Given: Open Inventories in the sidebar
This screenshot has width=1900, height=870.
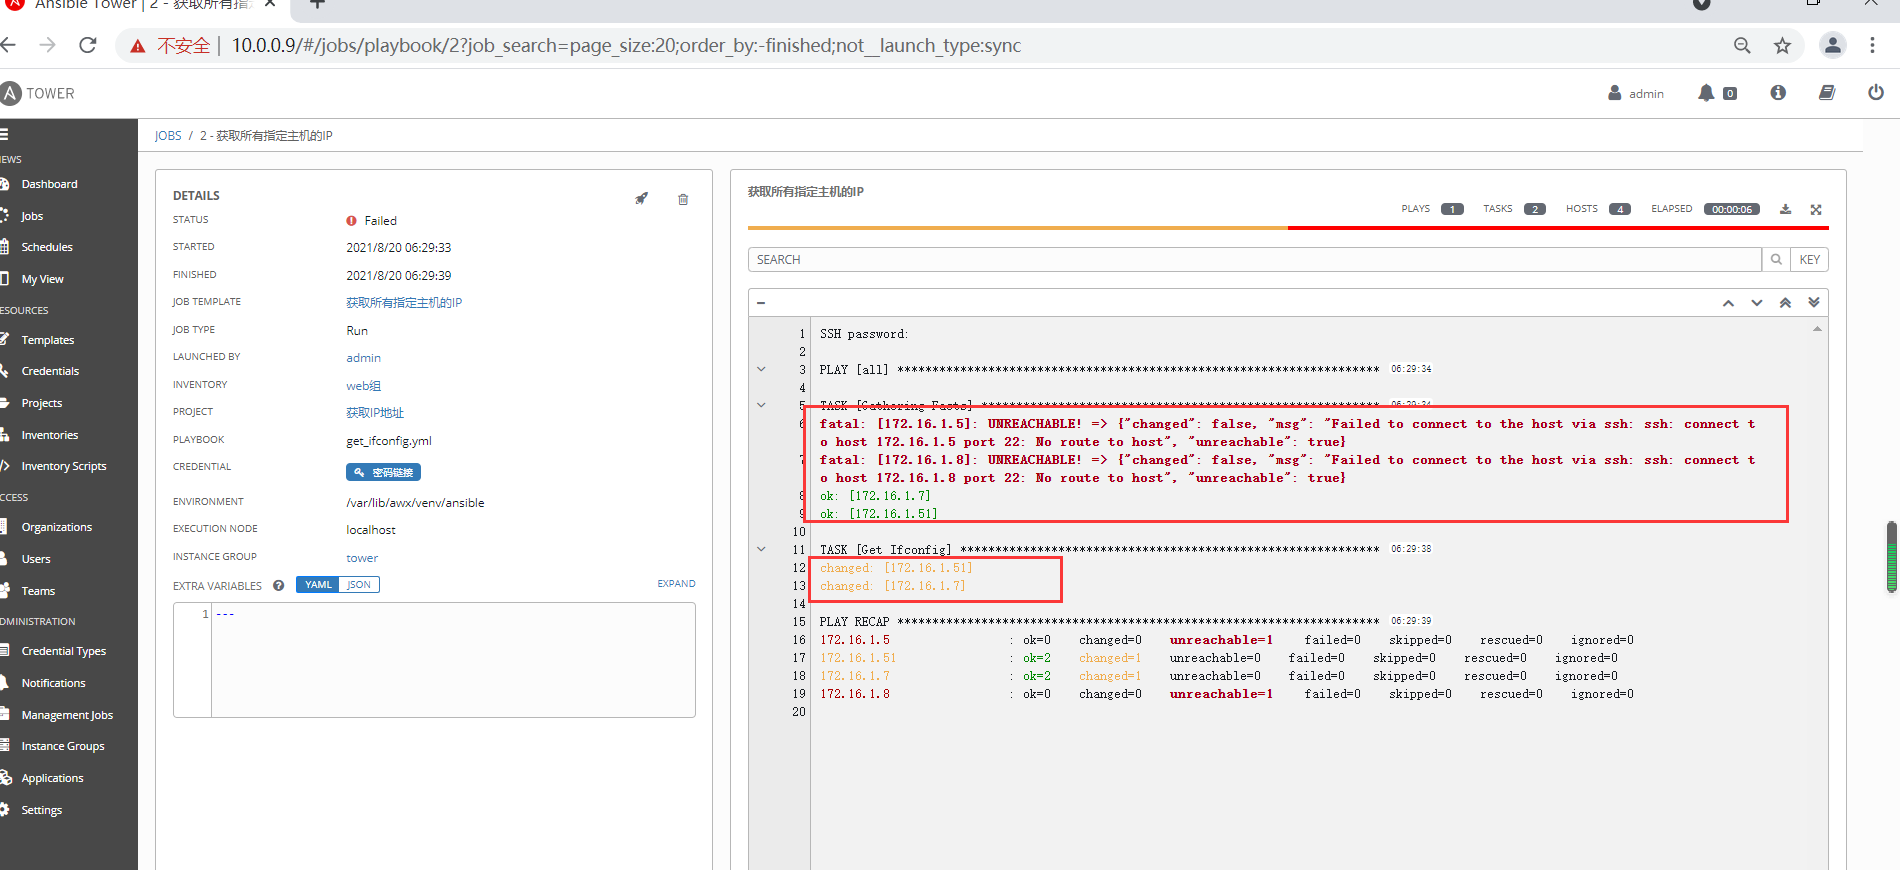Looking at the screenshot, I should (50, 435).
